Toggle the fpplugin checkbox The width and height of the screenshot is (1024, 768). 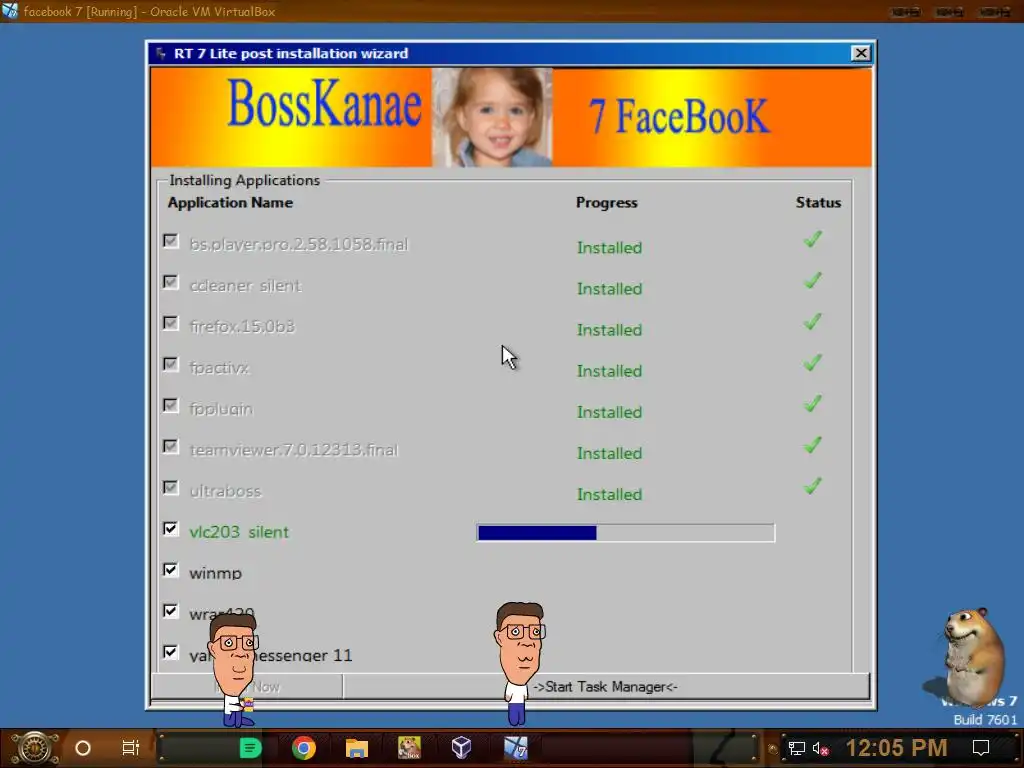[x=170, y=406]
